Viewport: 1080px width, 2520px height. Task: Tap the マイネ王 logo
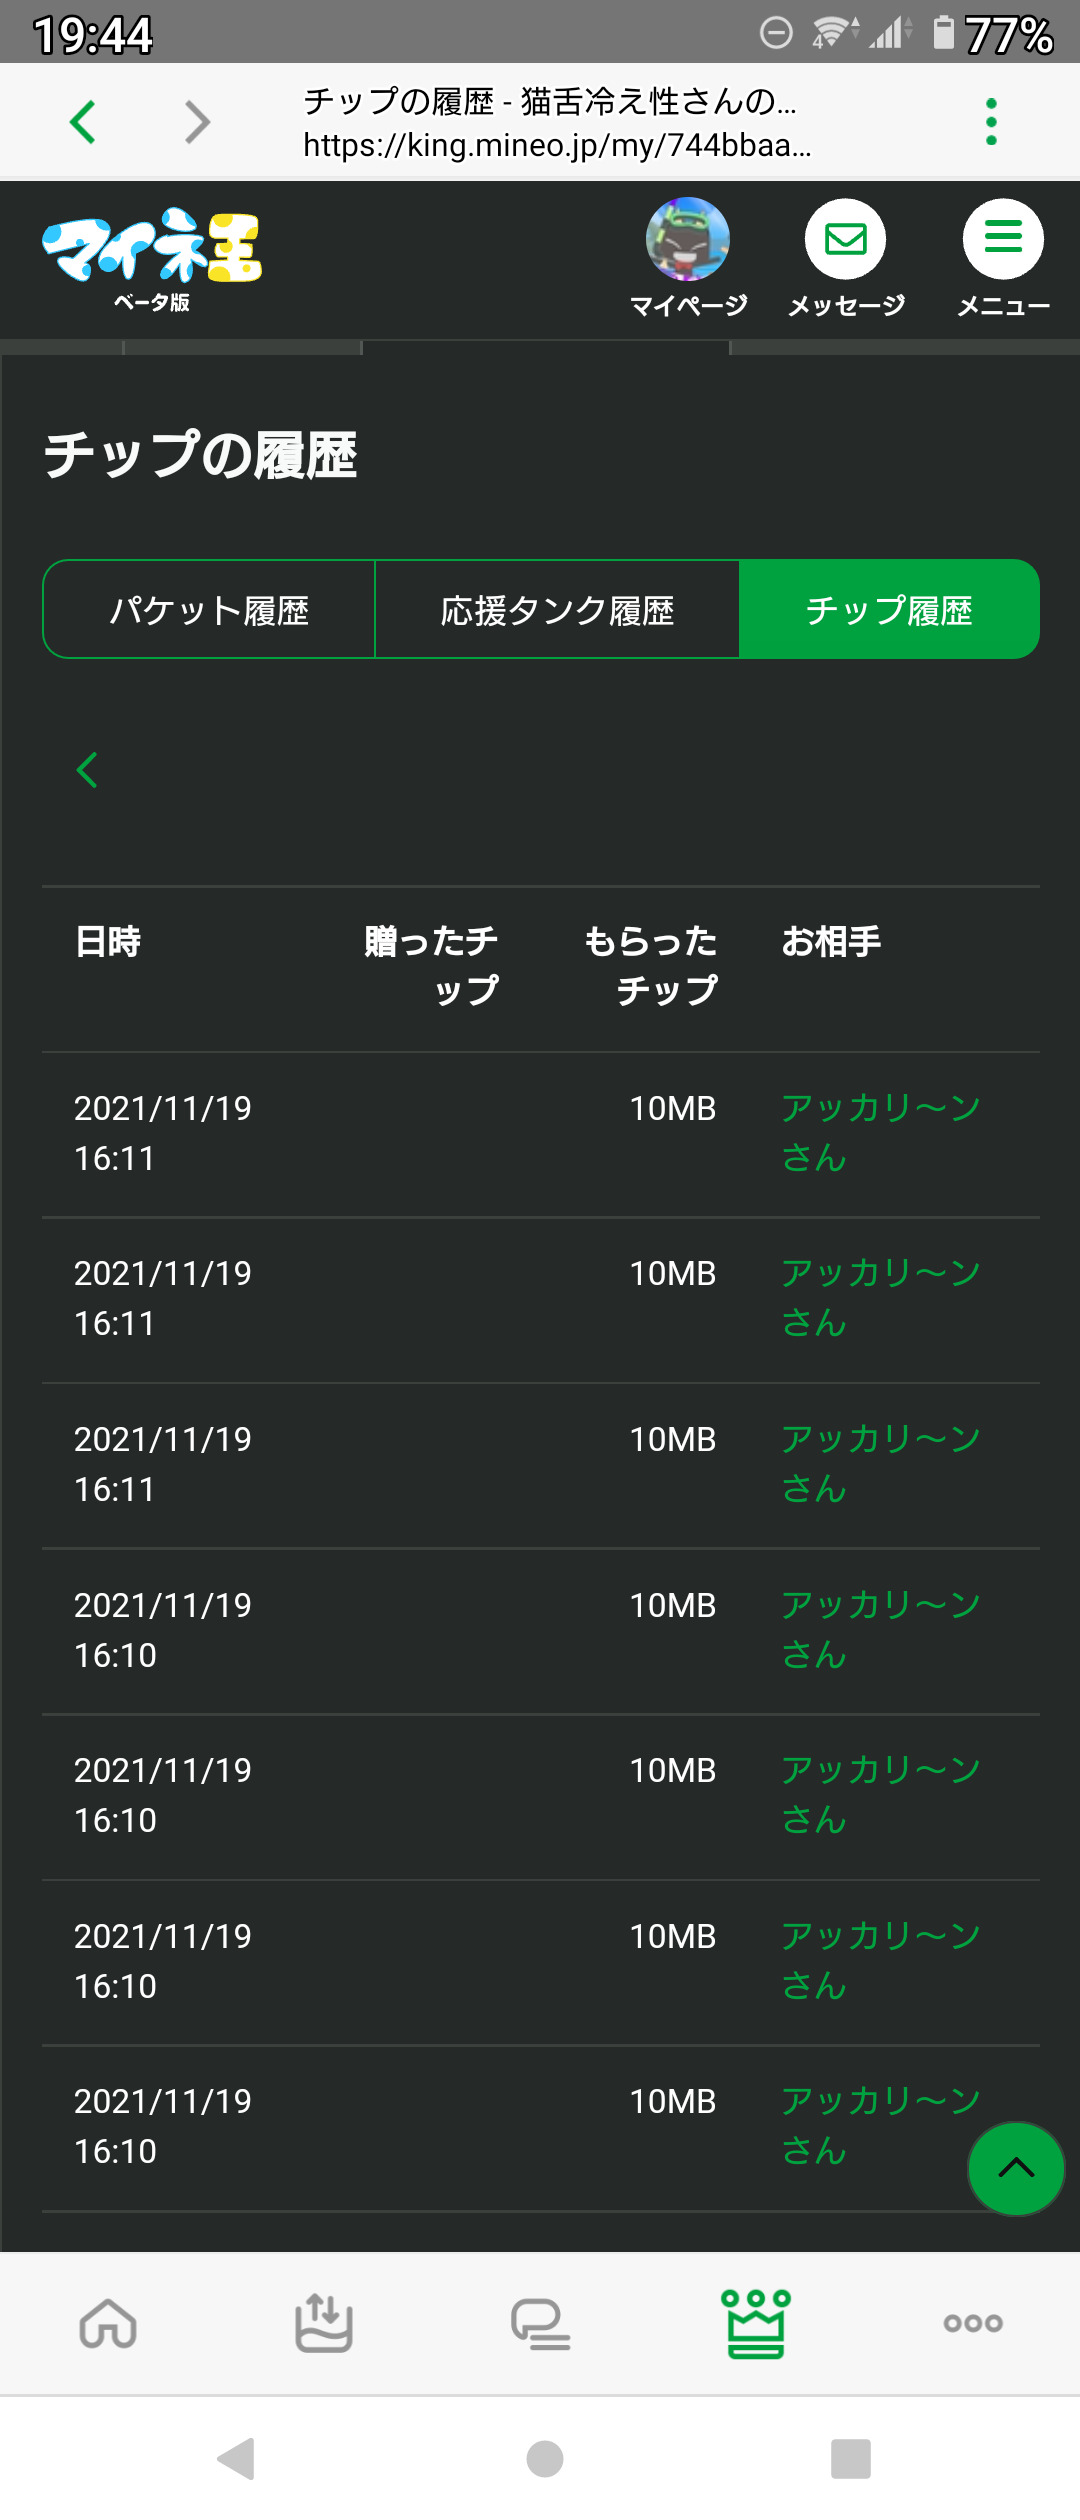pos(152,250)
